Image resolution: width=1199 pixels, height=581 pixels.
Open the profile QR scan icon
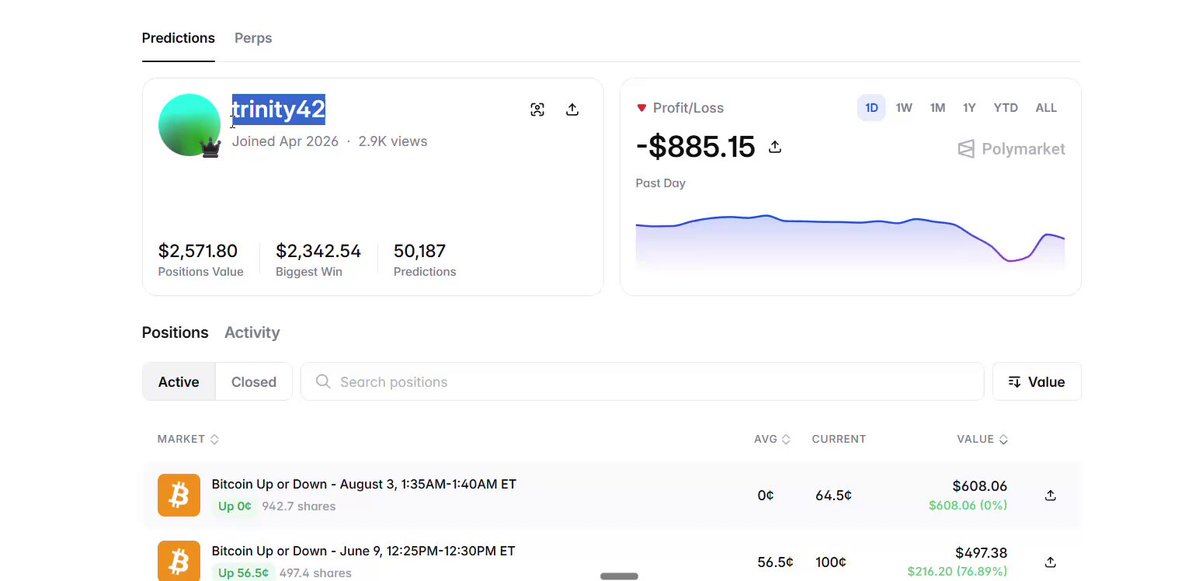[538, 109]
